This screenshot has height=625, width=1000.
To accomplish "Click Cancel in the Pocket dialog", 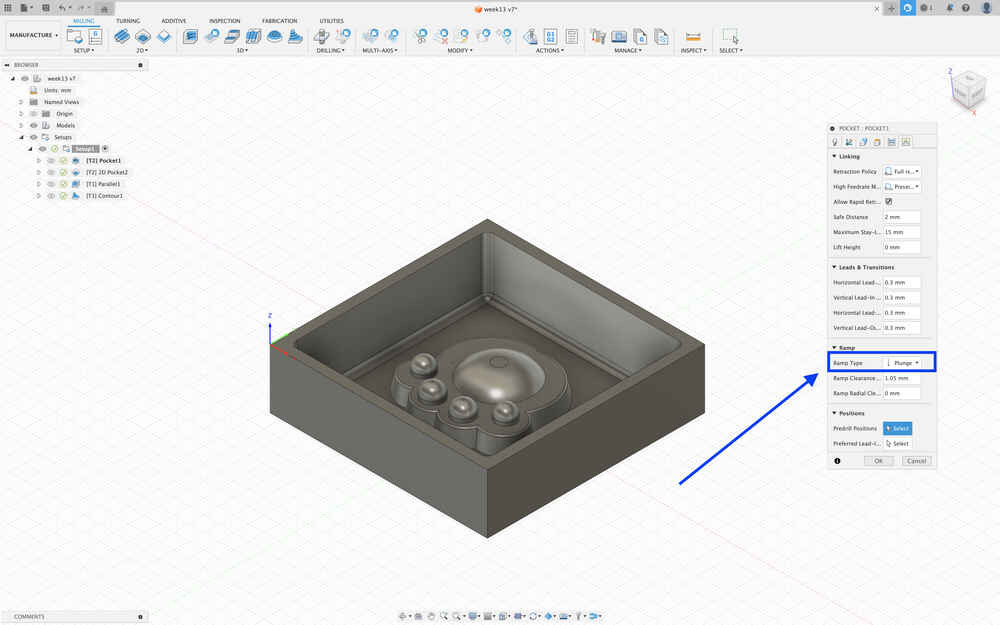I will [916, 461].
